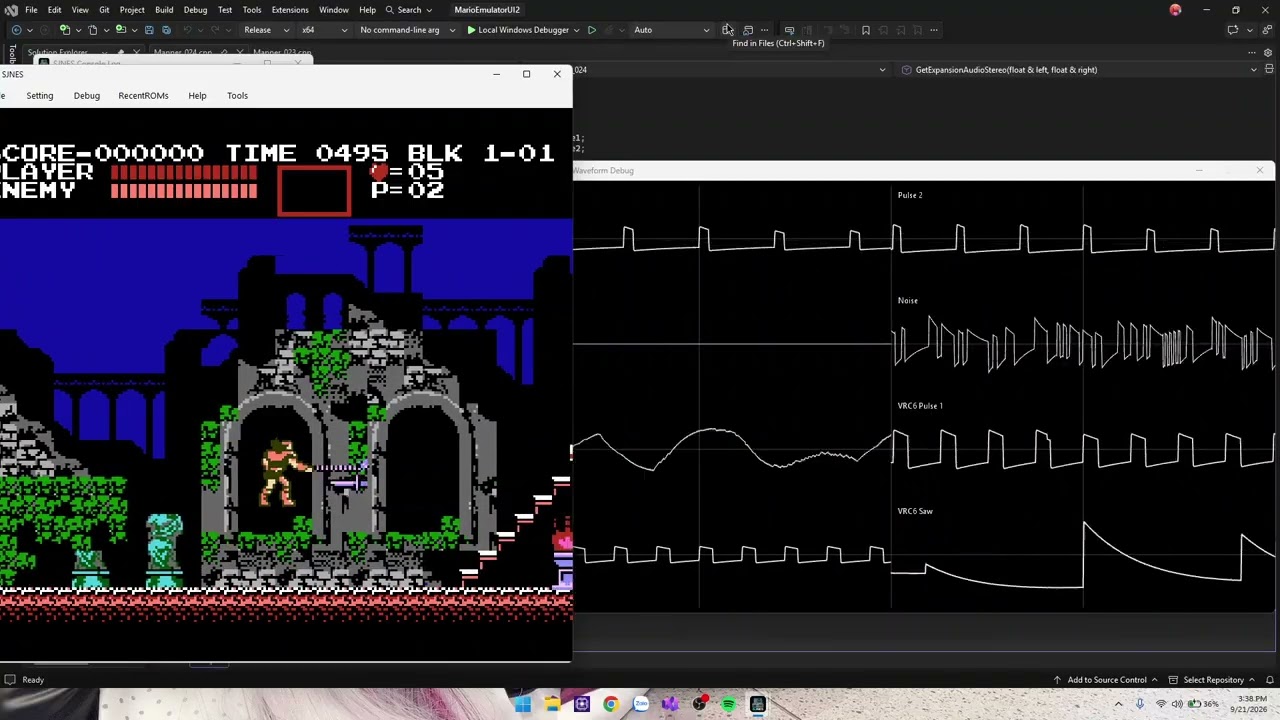Open the Help menu in SJNES window
Screen dimensions: 1280x720
click(x=197, y=96)
